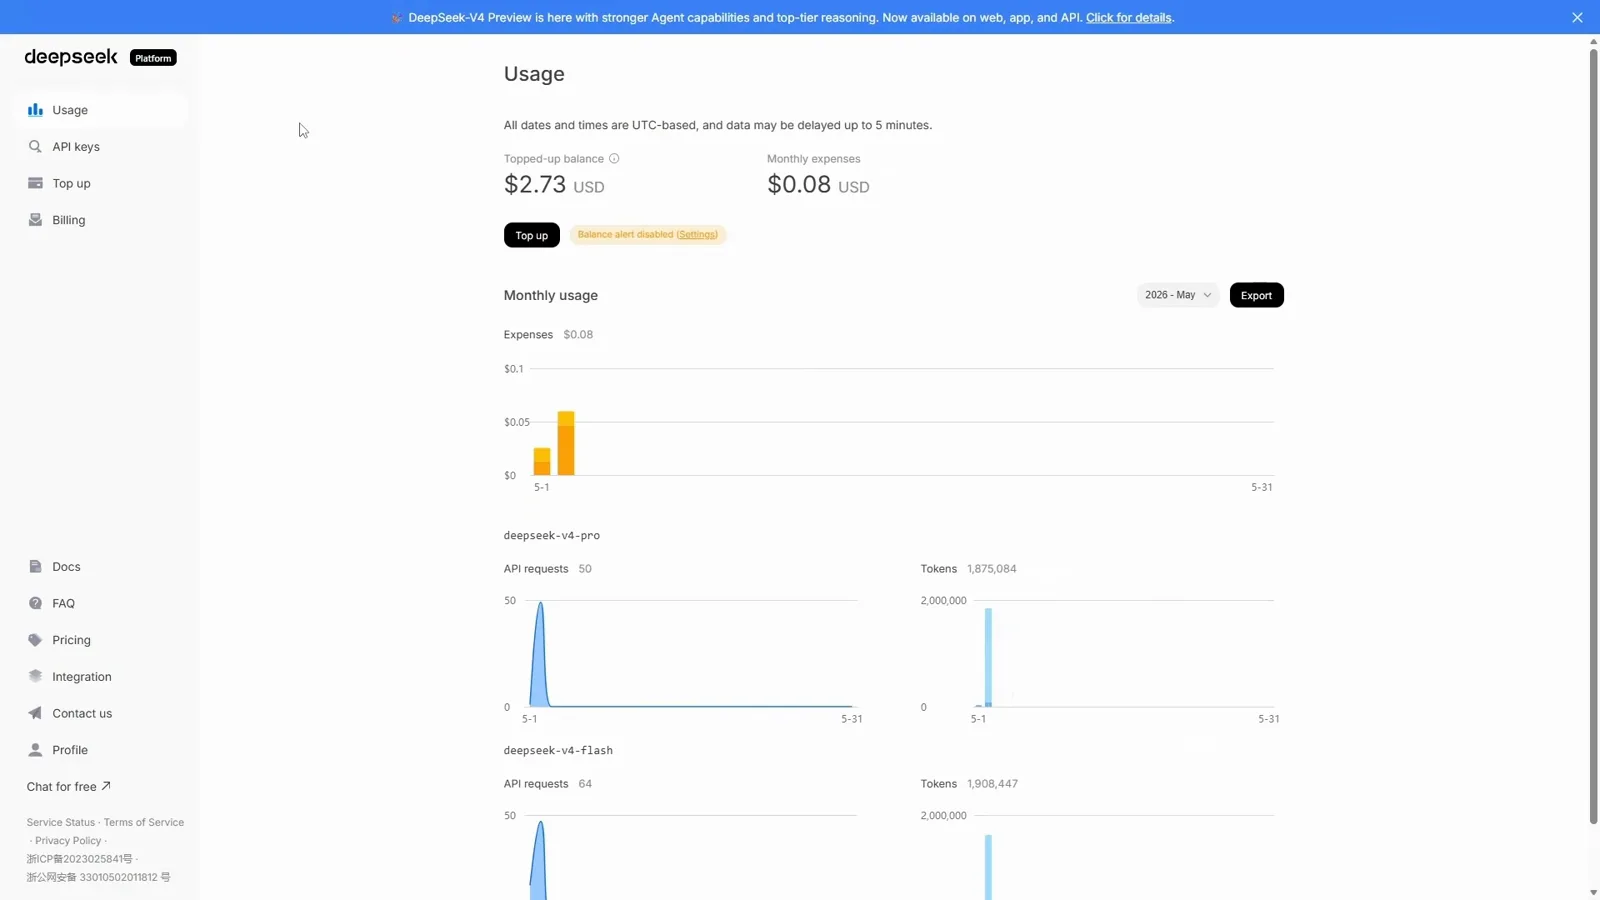Click the Billing sidebar icon

[35, 220]
